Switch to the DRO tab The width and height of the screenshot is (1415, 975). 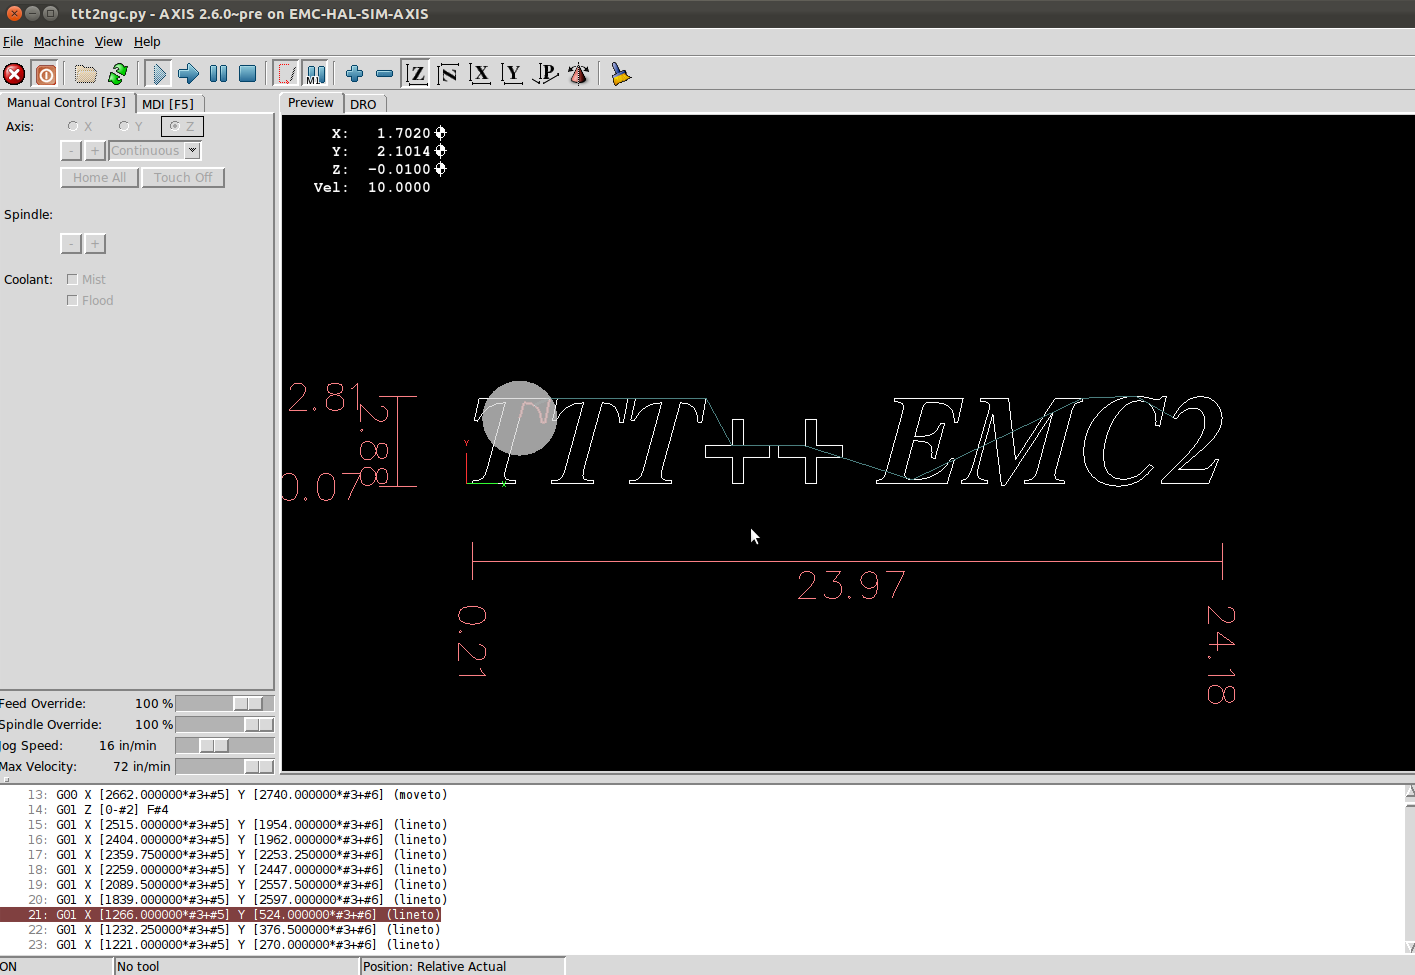(x=363, y=104)
